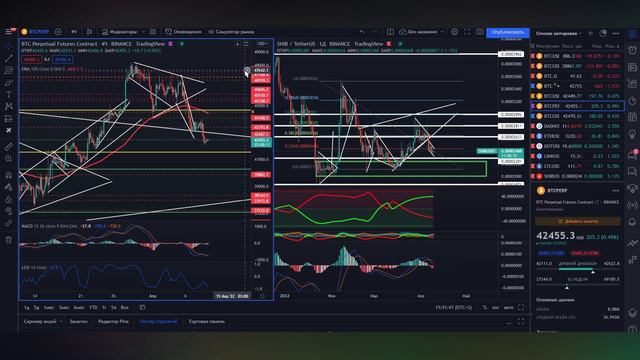This screenshot has height=360, width=640.
Task: Delete drawings with trash icon
Action: (x=9, y=240)
